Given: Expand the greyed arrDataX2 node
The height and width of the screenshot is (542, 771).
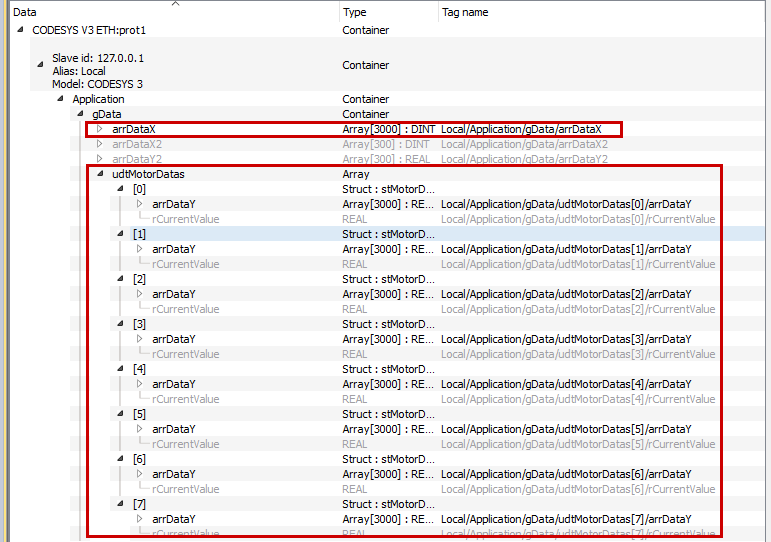Looking at the screenshot, I should coord(100,145).
